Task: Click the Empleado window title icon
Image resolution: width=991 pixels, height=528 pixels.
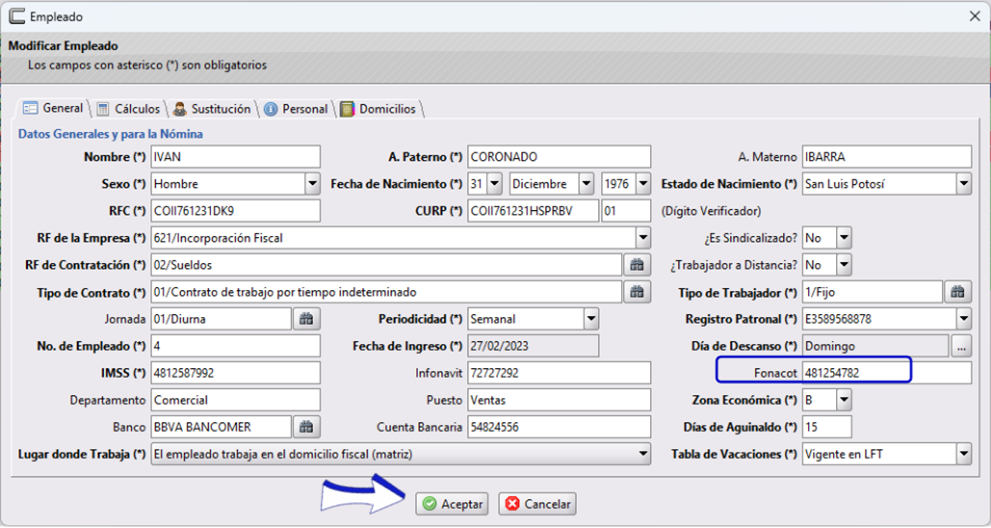Action: pos(17,16)
